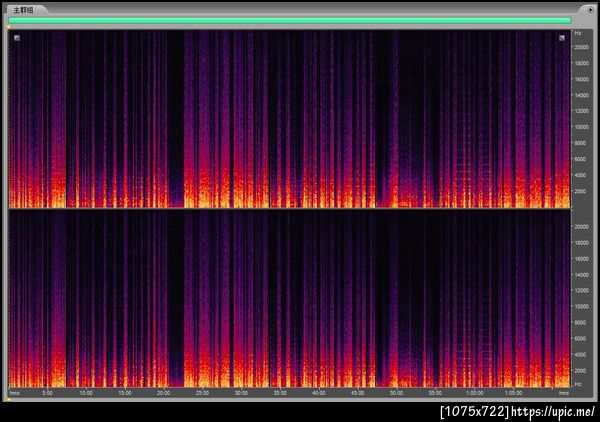Click the 15:00 mark on the time ruler
The height and width of the screenshot is (422, 600).
125,393
